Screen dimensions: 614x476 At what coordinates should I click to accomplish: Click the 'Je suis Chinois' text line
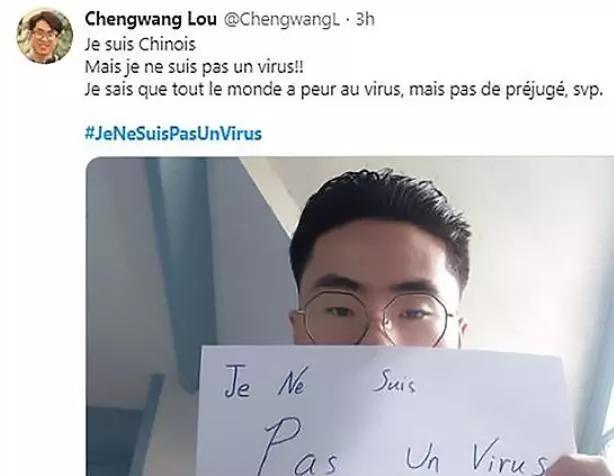(140, 44)
